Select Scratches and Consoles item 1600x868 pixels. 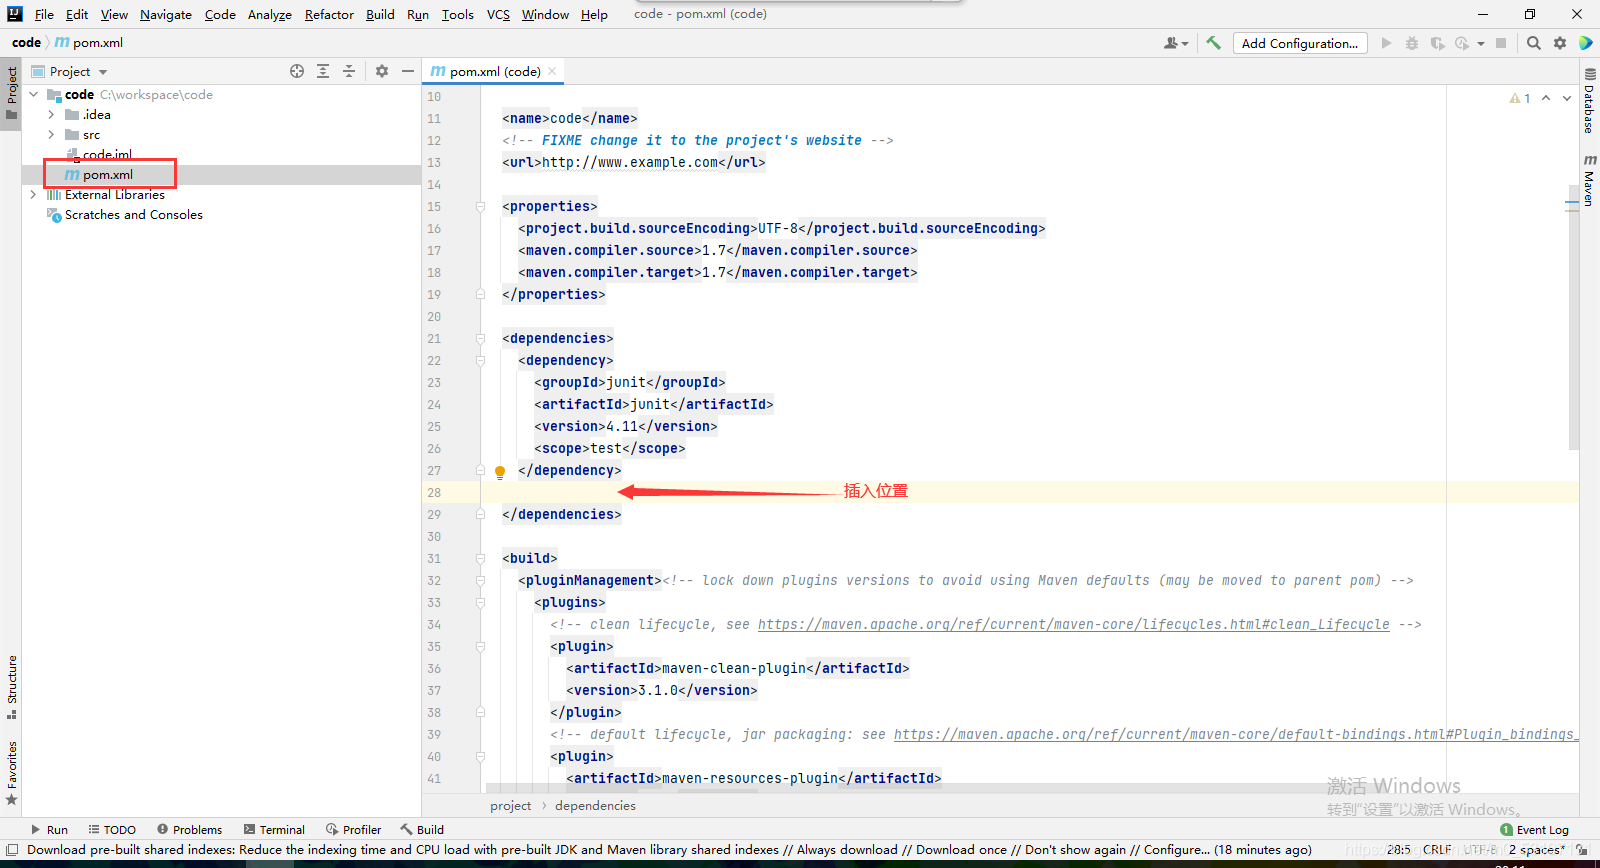click(133, 215)
